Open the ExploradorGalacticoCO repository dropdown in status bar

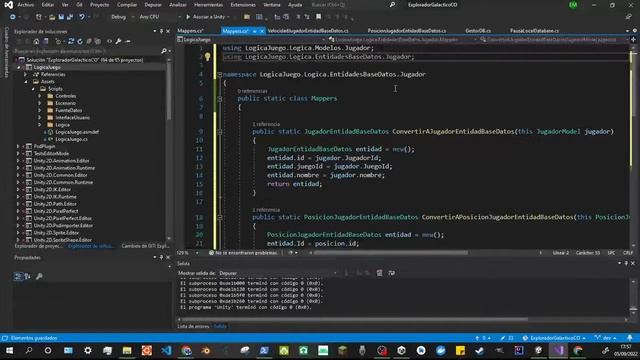click(554, 338)
